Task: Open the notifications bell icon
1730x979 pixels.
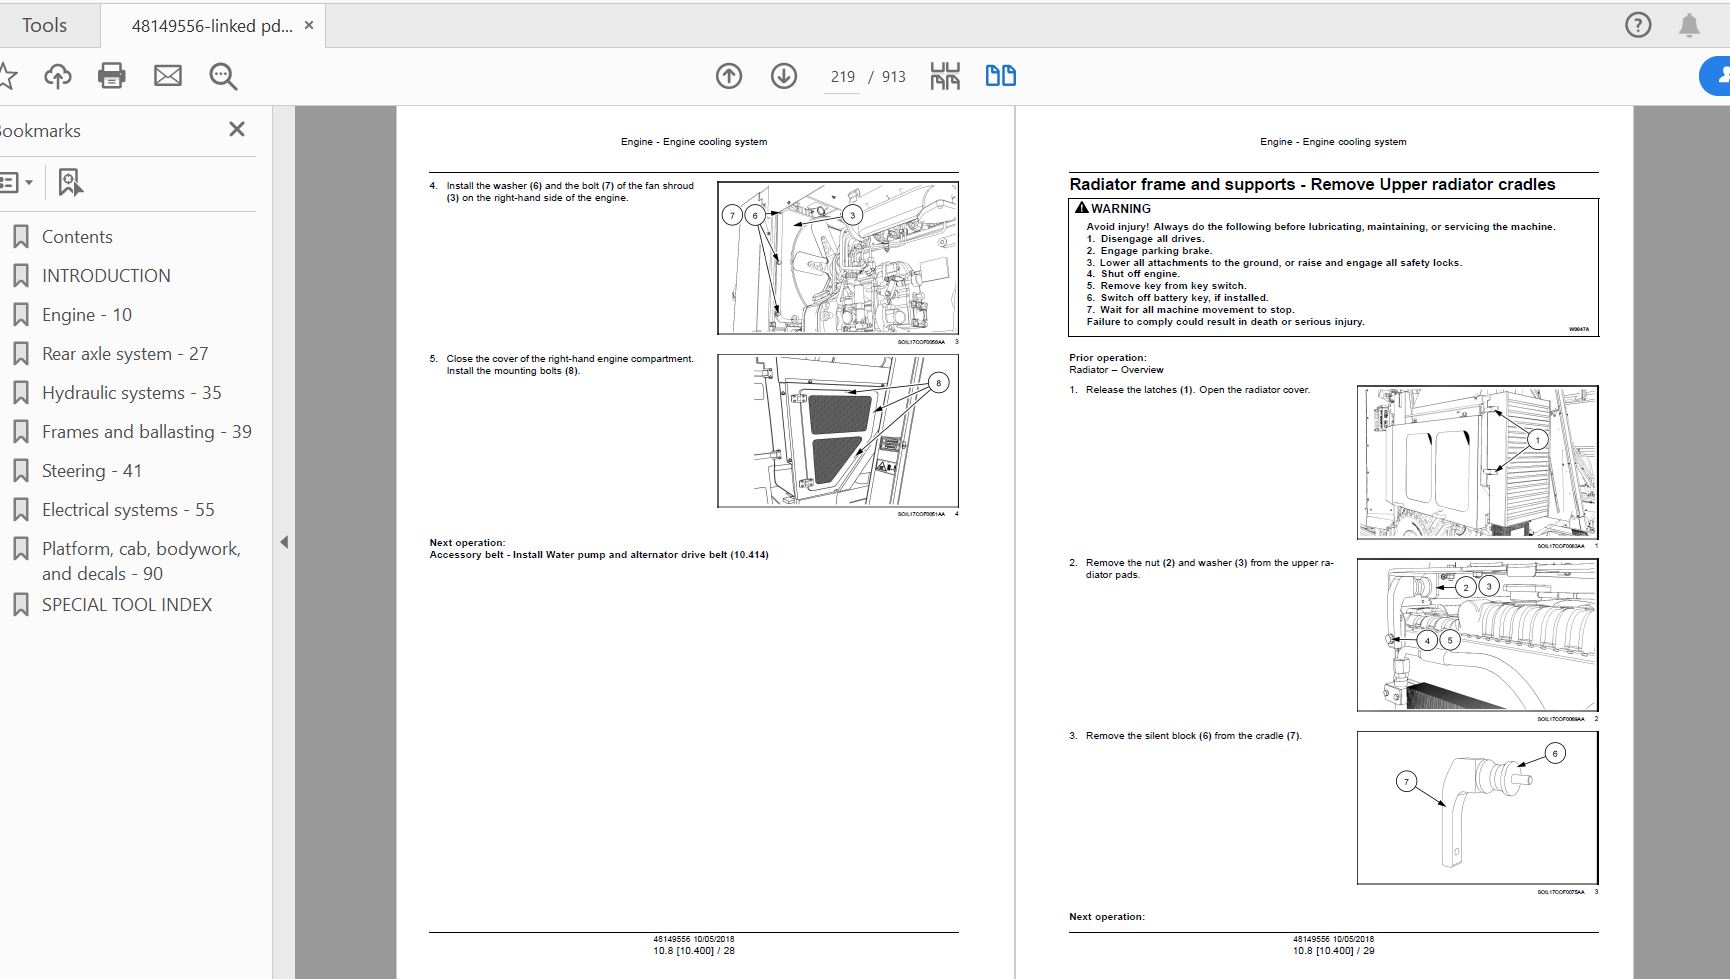Action: click(x=1689, y=25)
